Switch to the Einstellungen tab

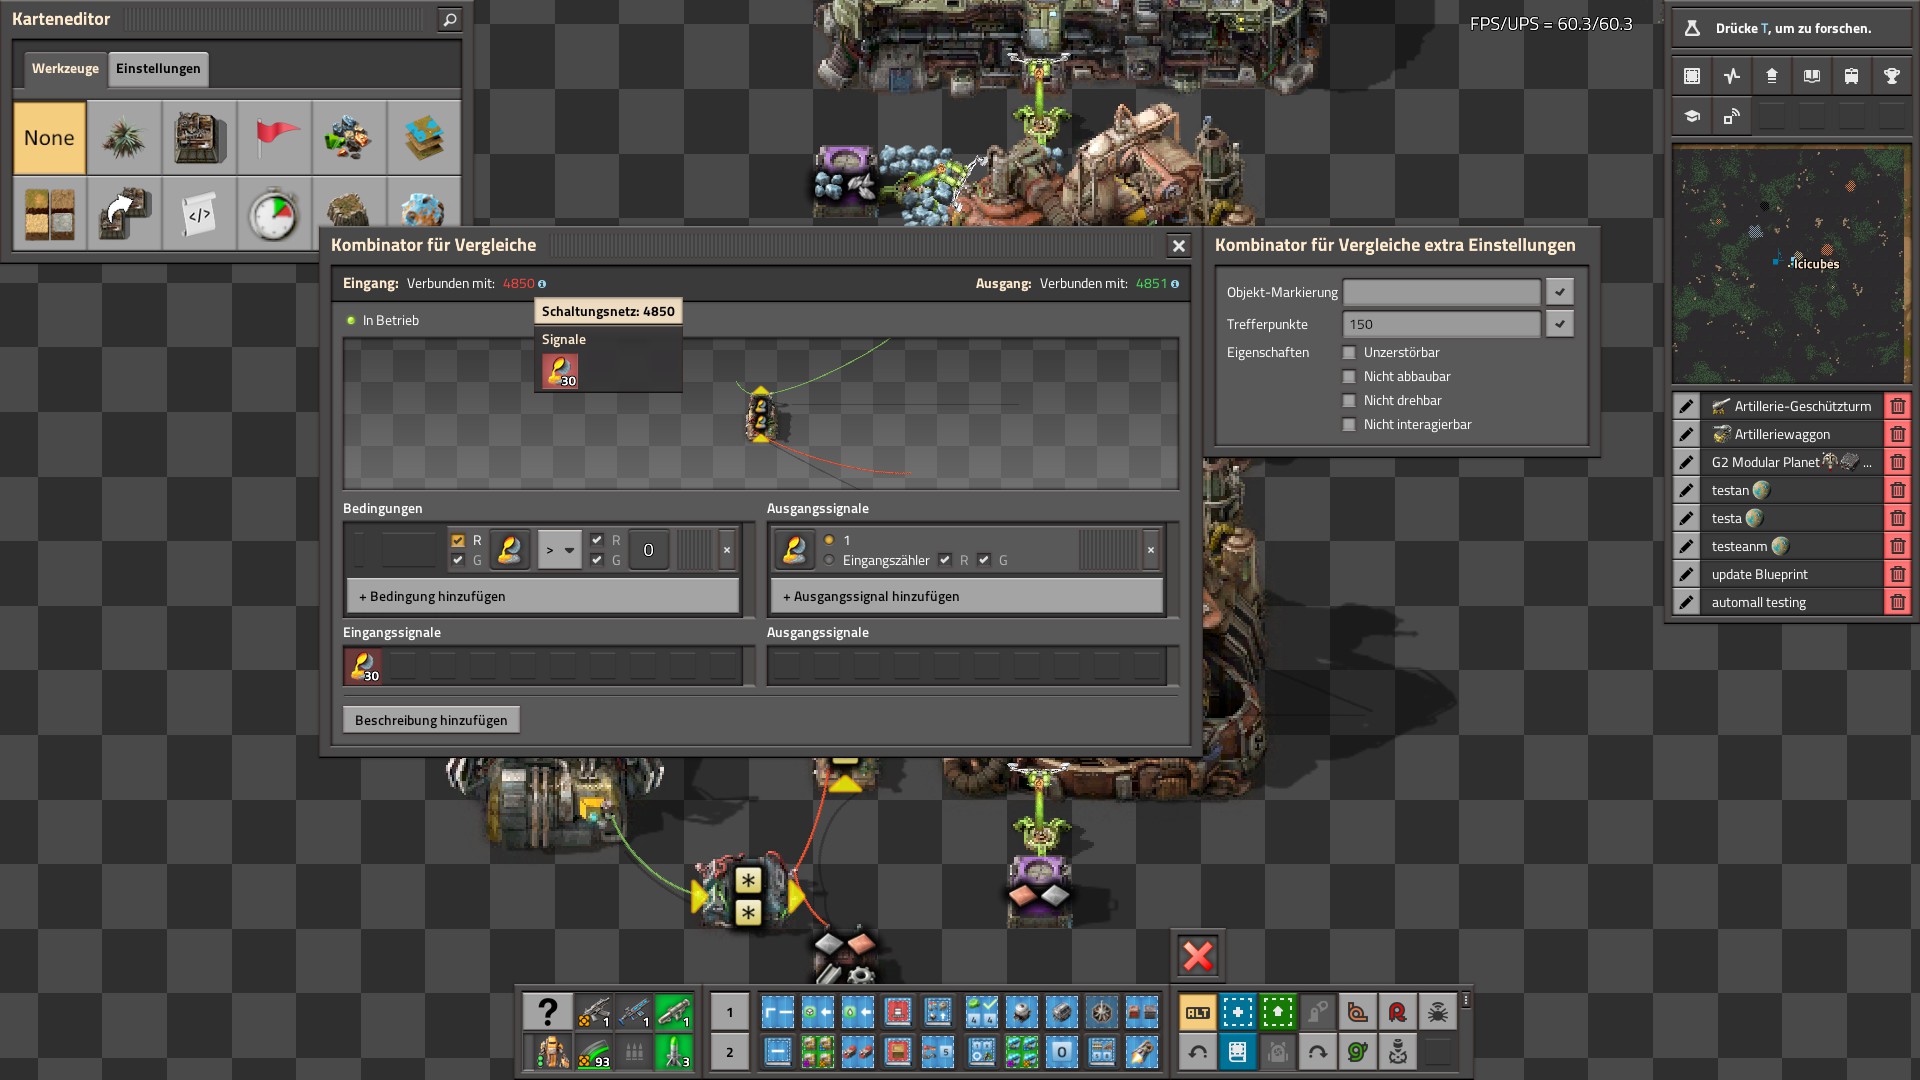click(158, 69)
